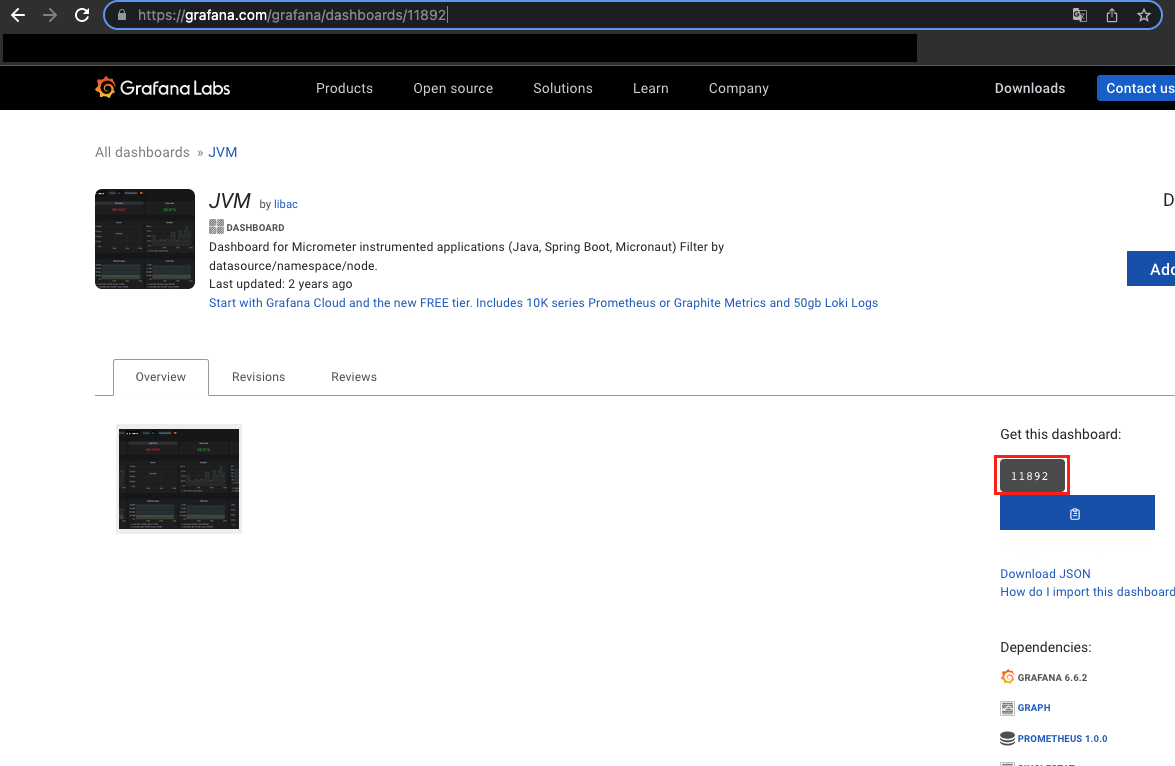Click the Prometheus database dependency icon

[x=1008, y=738]
